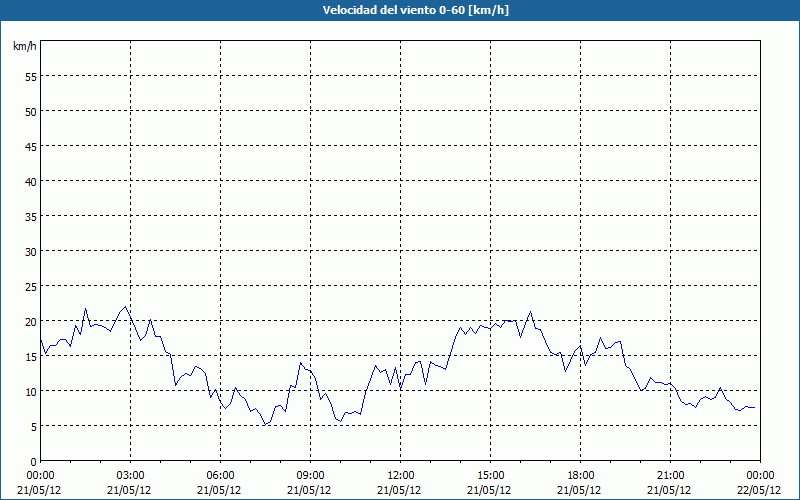Viewport: 800px width, 500px height.
Task: Click the 21:00 time label on the x-axis
Action: [x=670, y=476]
